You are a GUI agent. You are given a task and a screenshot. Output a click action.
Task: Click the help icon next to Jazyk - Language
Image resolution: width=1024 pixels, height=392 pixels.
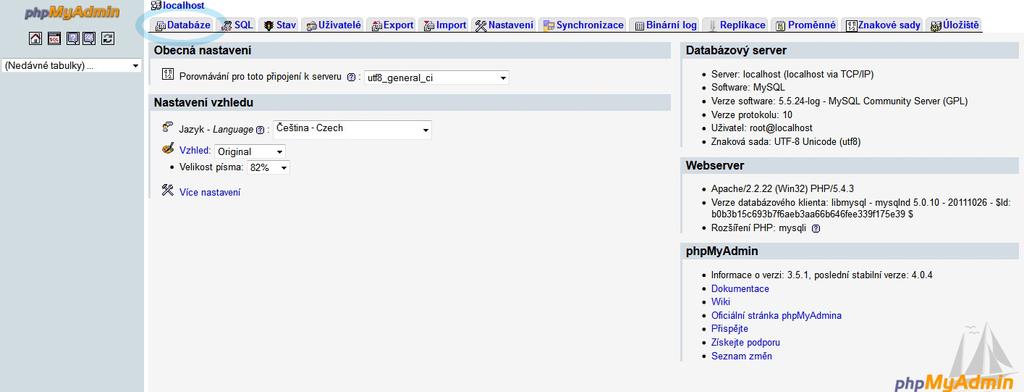click(x=260, y=130)
